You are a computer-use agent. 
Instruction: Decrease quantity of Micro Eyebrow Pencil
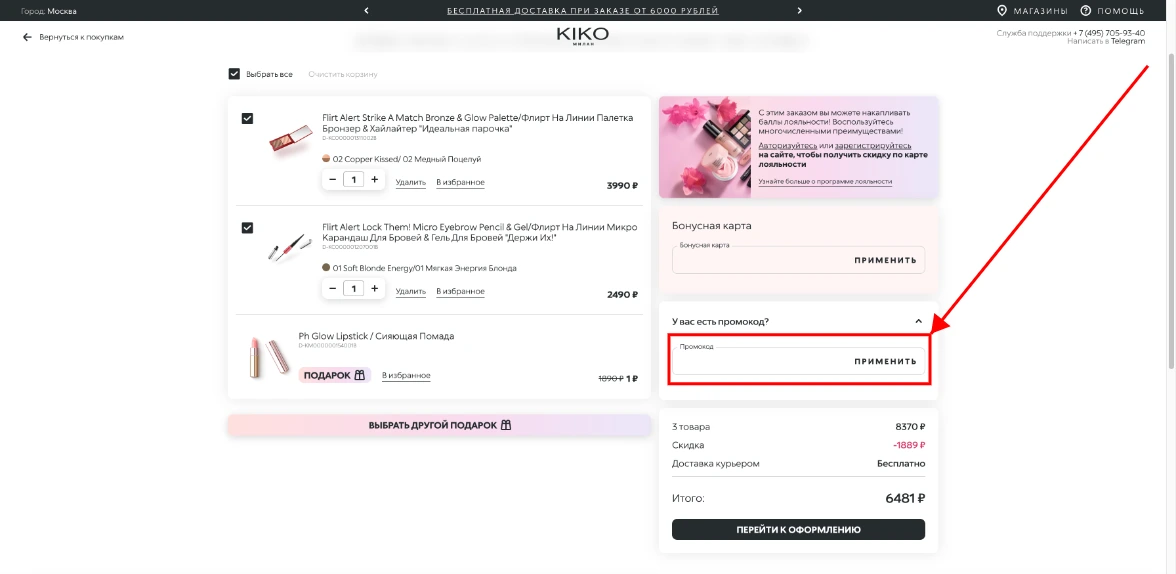point(332,288)
